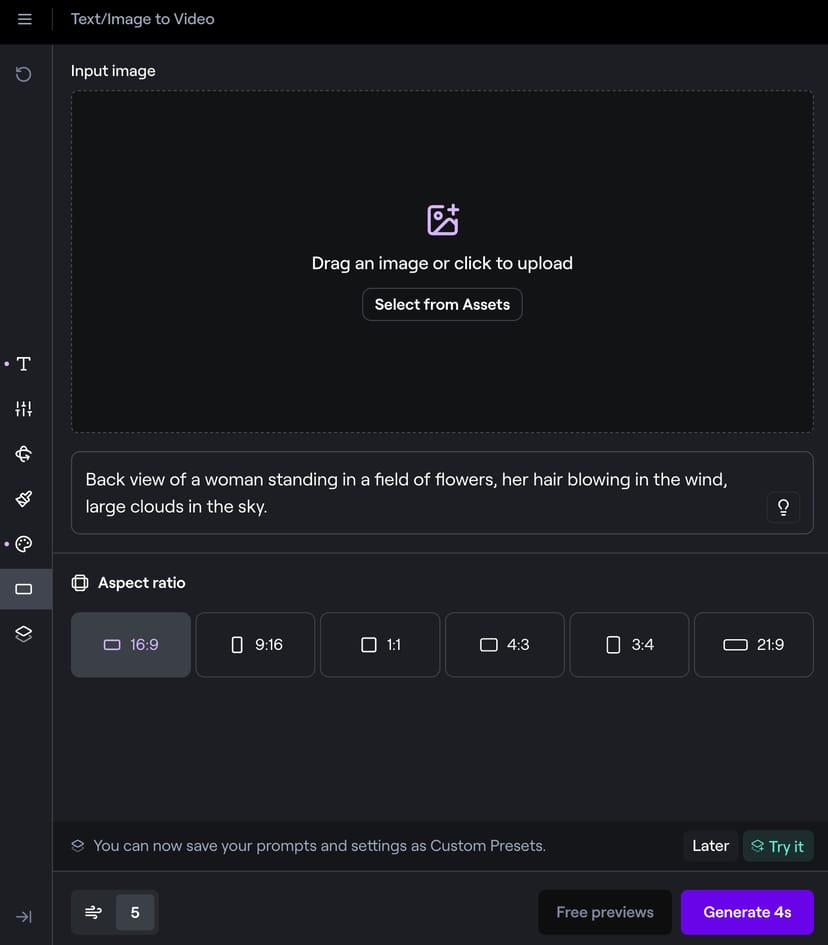Open the hamburger menu
828x945 pixels.
tap(25, 19)
